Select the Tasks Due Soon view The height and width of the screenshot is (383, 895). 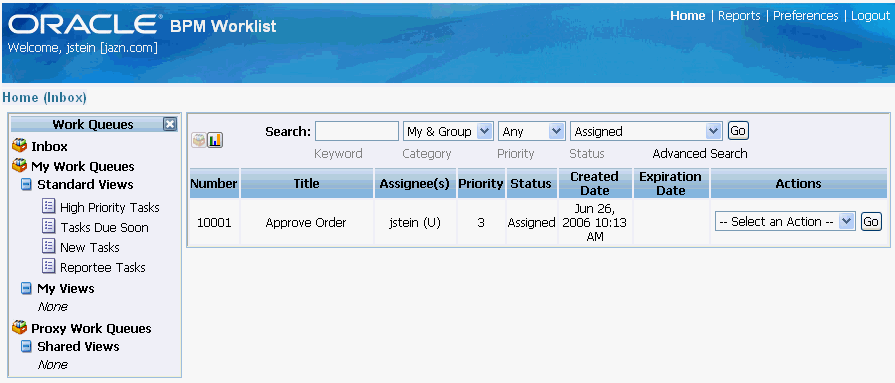(x=104, y=228)
